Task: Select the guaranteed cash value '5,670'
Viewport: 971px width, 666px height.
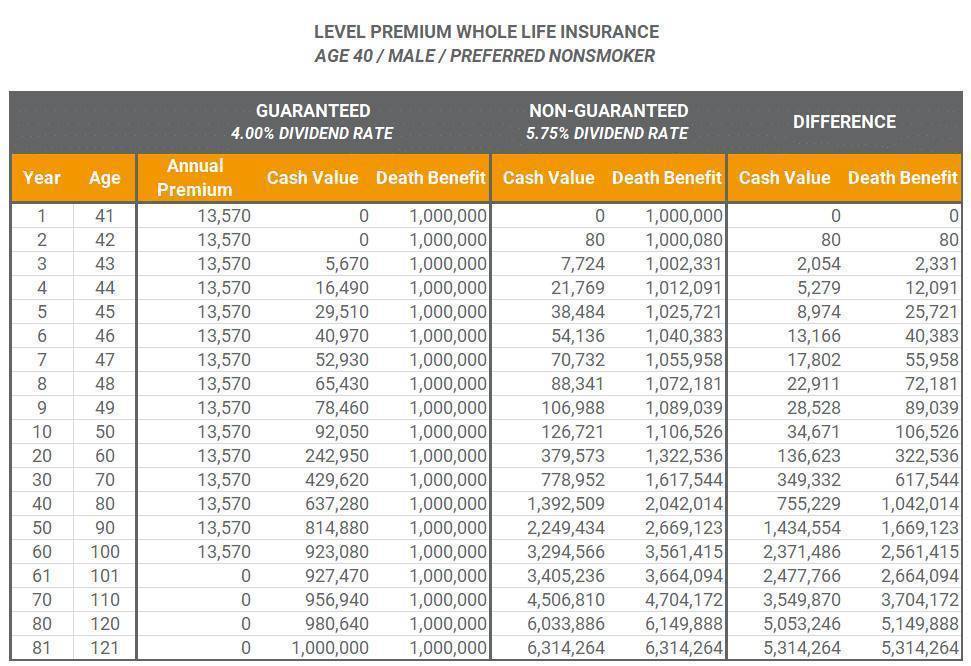Action: click(x=347, y=264)
